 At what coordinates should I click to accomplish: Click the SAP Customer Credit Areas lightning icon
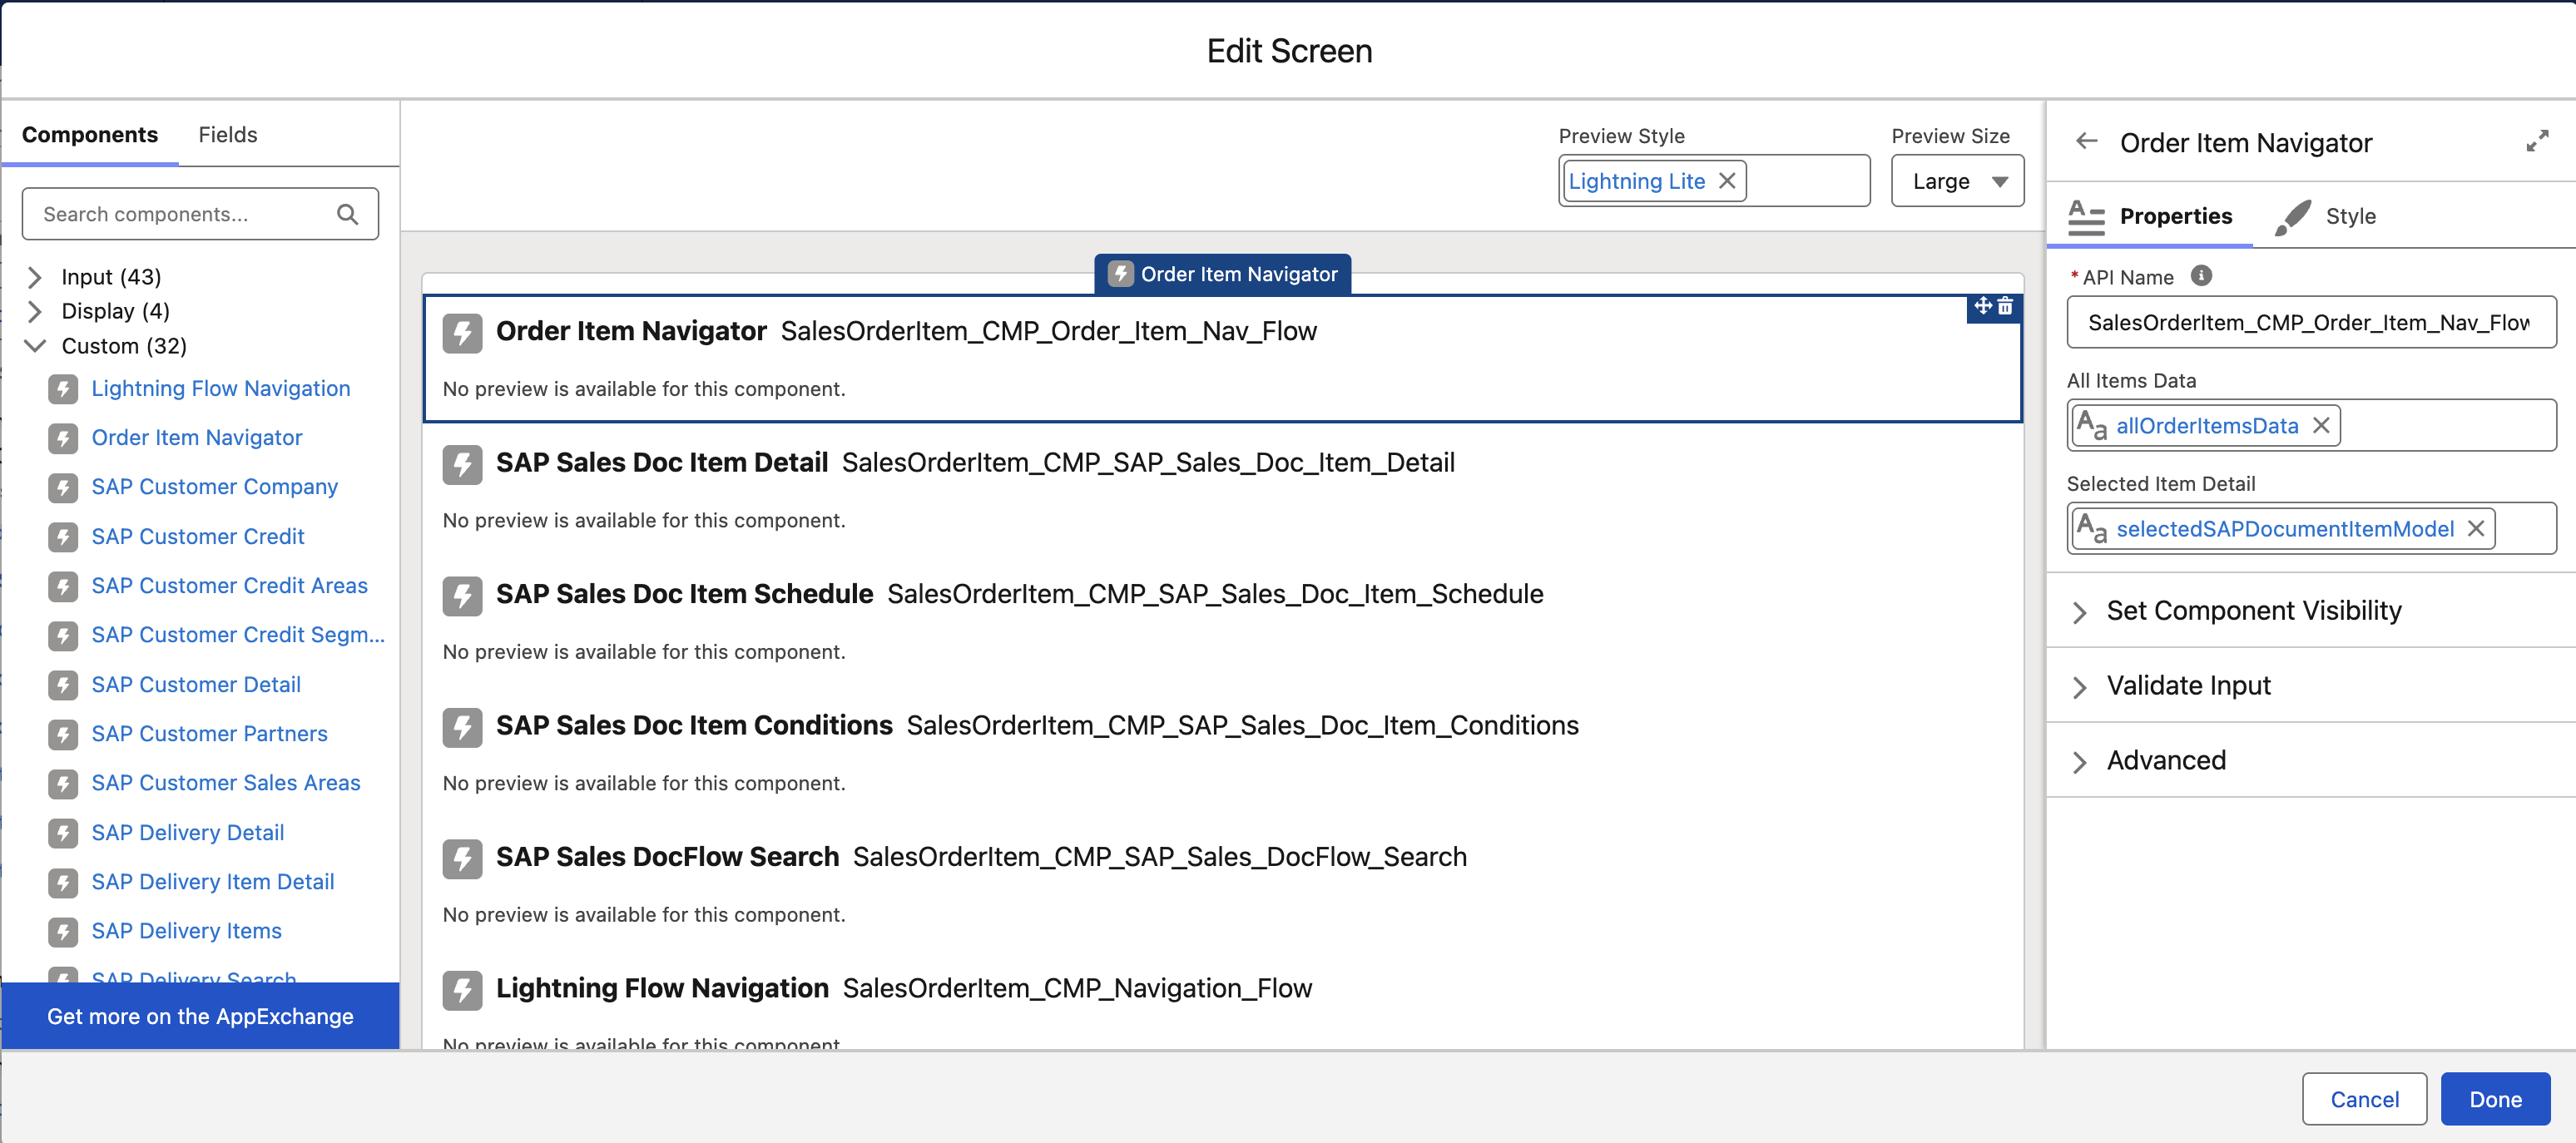(x=63, y=586)
